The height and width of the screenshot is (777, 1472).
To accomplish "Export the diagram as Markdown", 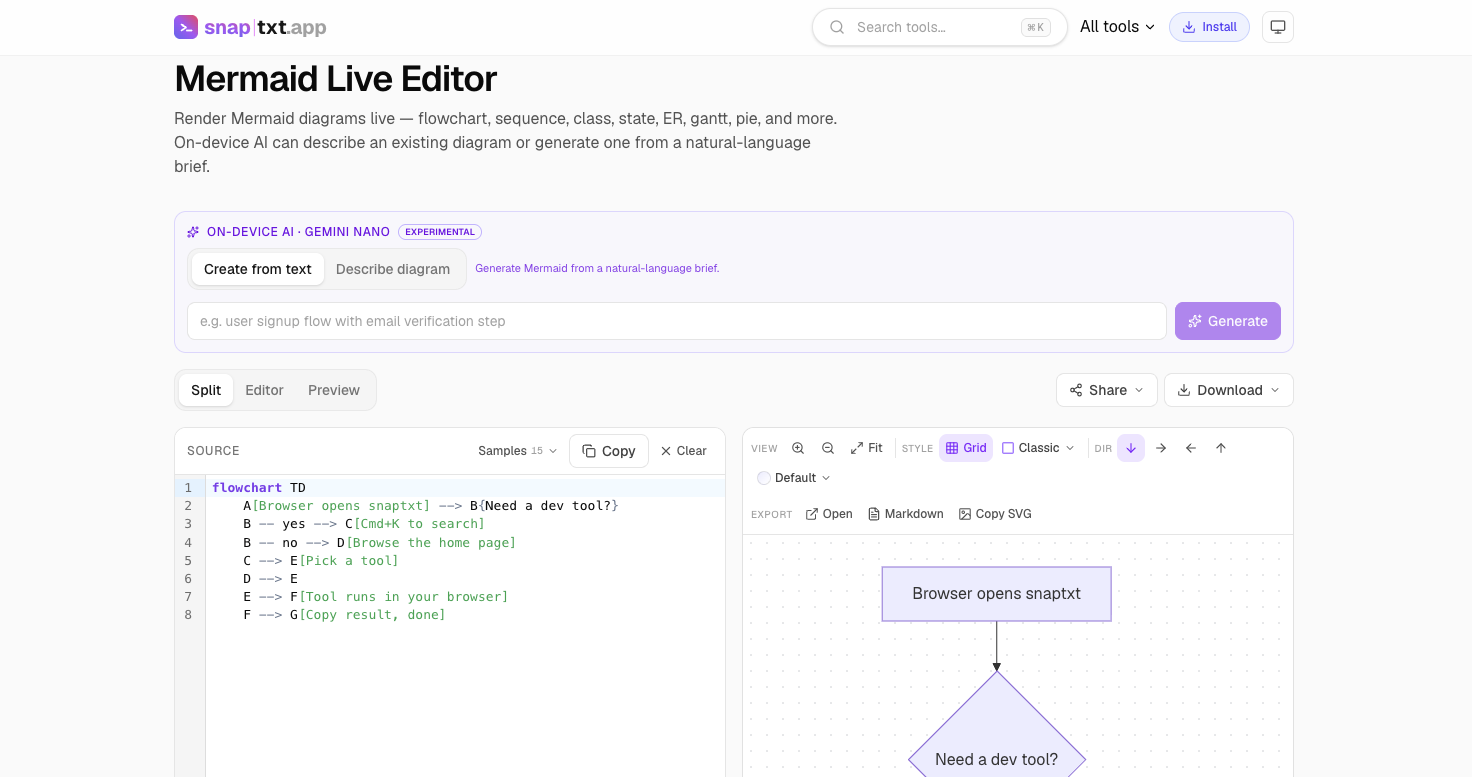I will pos(906,514).
